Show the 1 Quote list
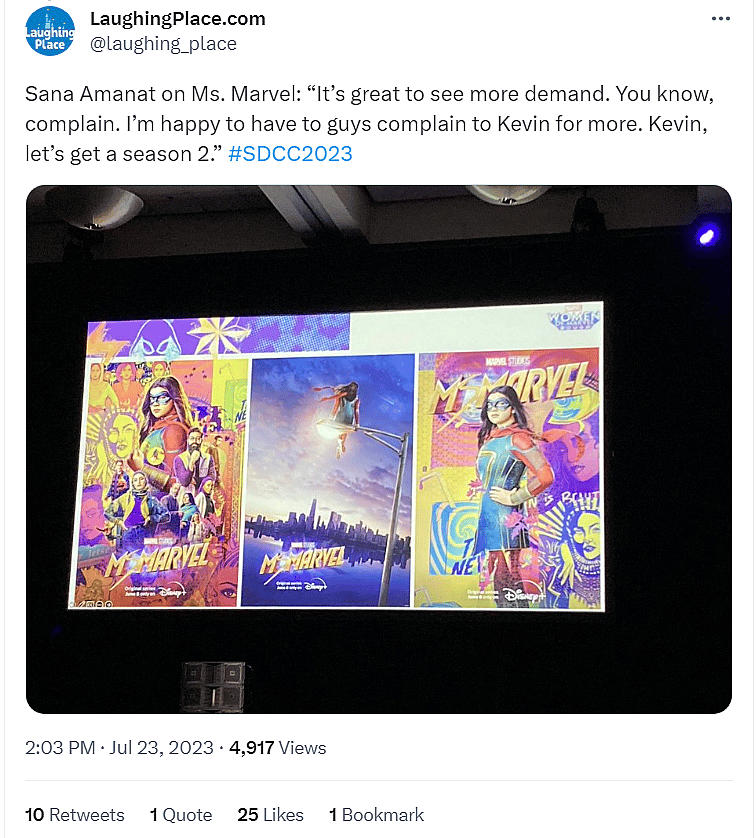The width and height of the screenshot is (756, 838). point(181,814)
